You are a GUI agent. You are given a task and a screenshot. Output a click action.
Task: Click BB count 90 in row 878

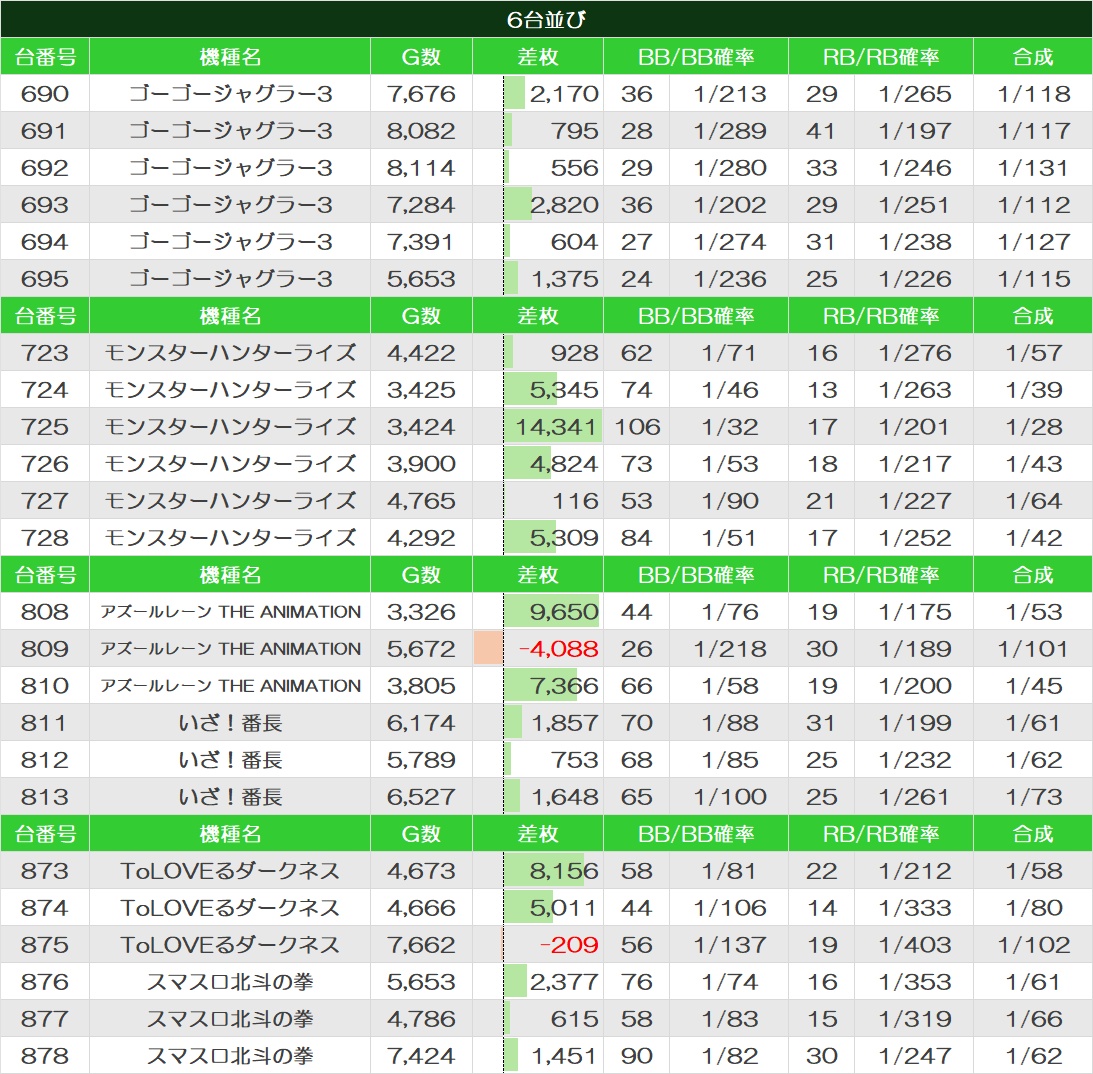click(636, 1054)
